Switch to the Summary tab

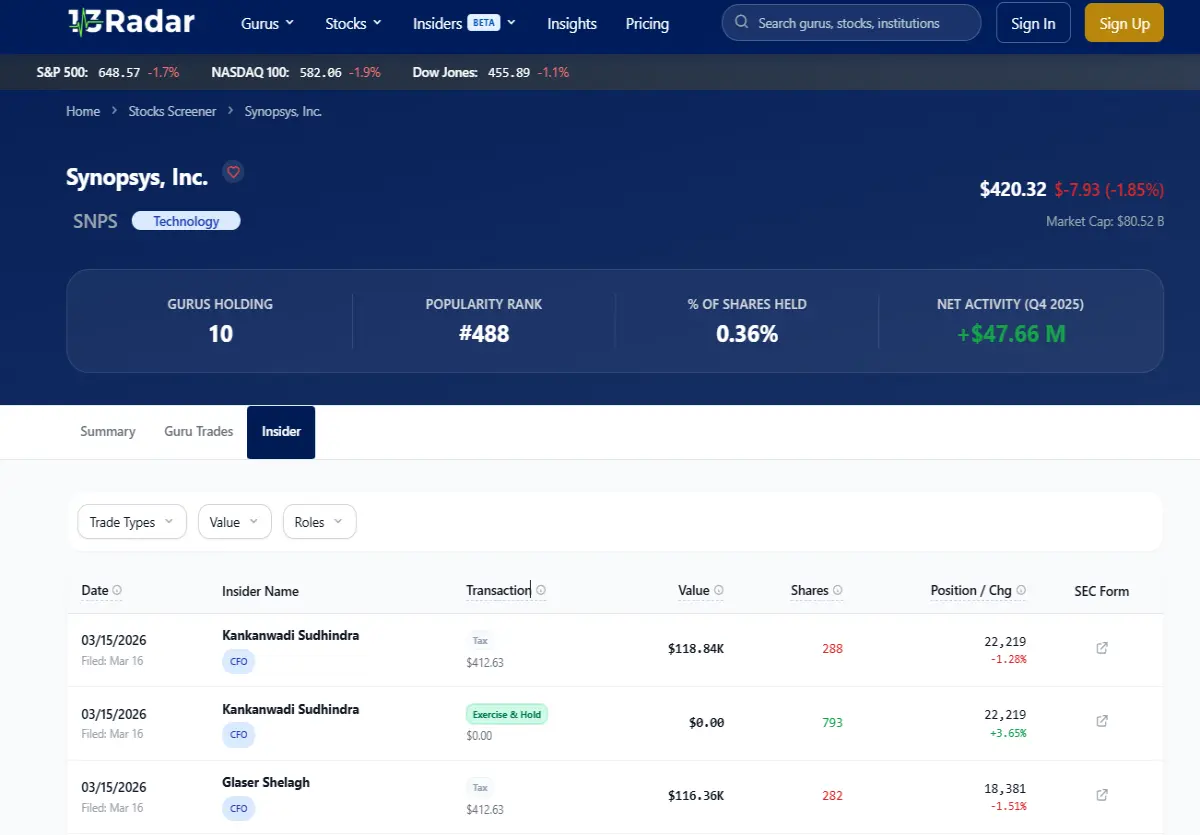click(x=108, y=431)
